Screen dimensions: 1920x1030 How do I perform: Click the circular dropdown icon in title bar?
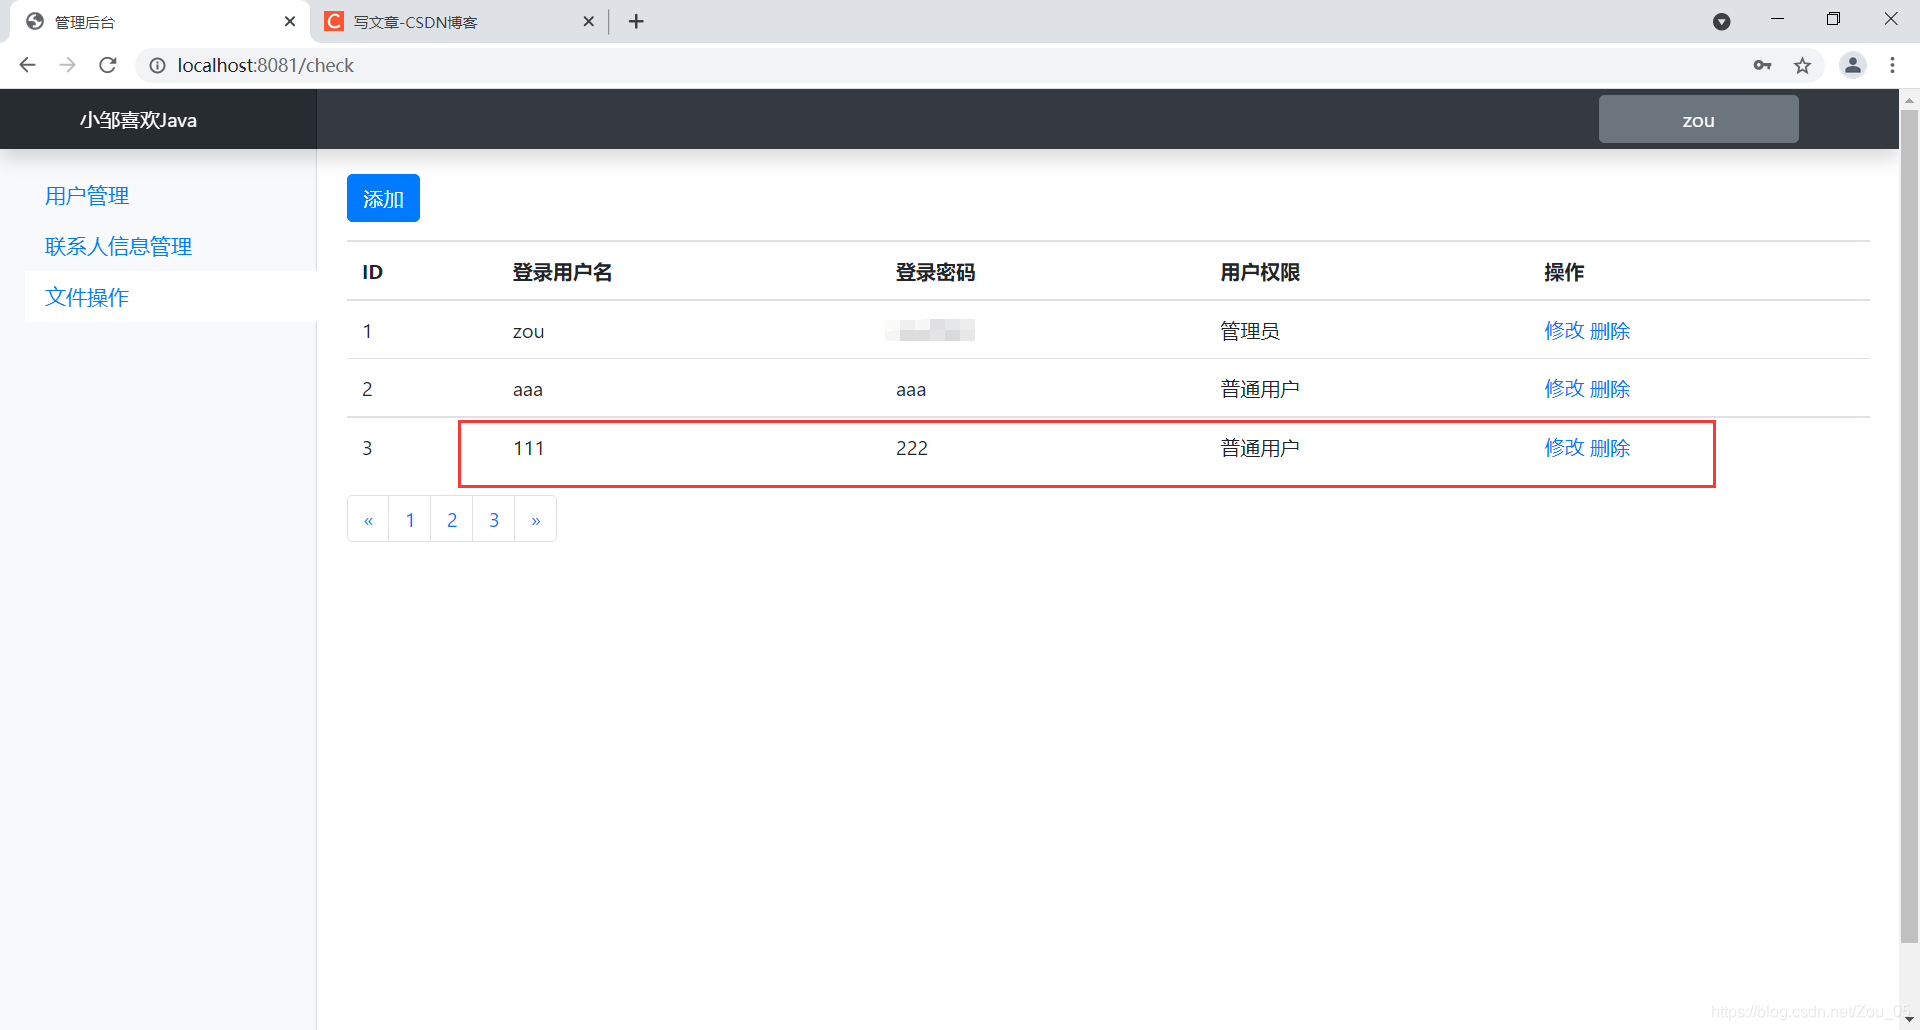(1721, 21)
